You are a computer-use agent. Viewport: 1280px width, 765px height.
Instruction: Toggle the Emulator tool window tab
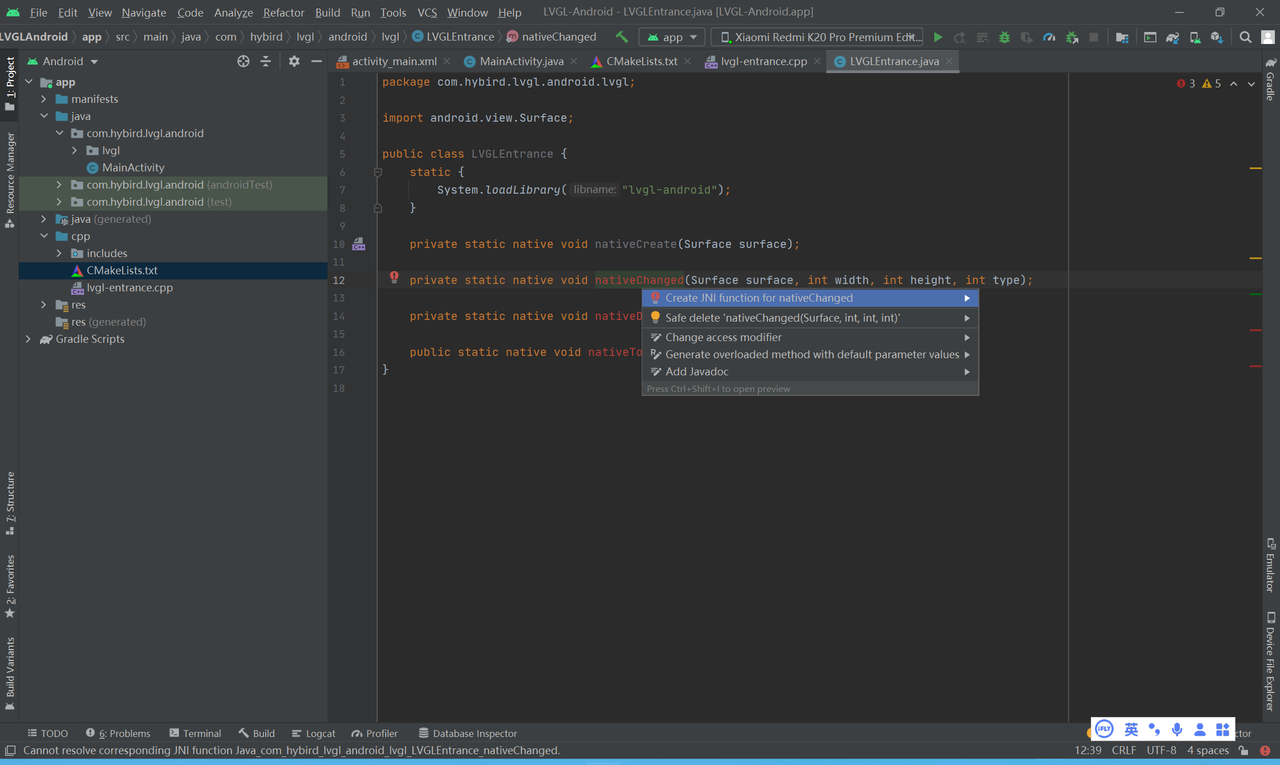1270,565
